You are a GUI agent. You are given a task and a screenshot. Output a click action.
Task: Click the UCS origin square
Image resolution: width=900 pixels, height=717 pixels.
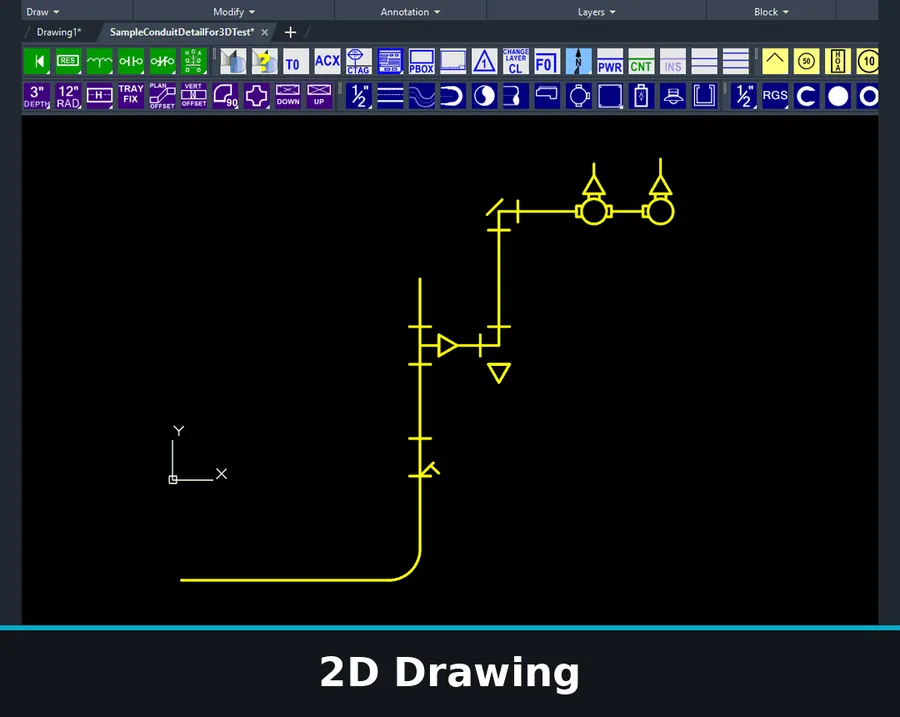tap(173, 479)
